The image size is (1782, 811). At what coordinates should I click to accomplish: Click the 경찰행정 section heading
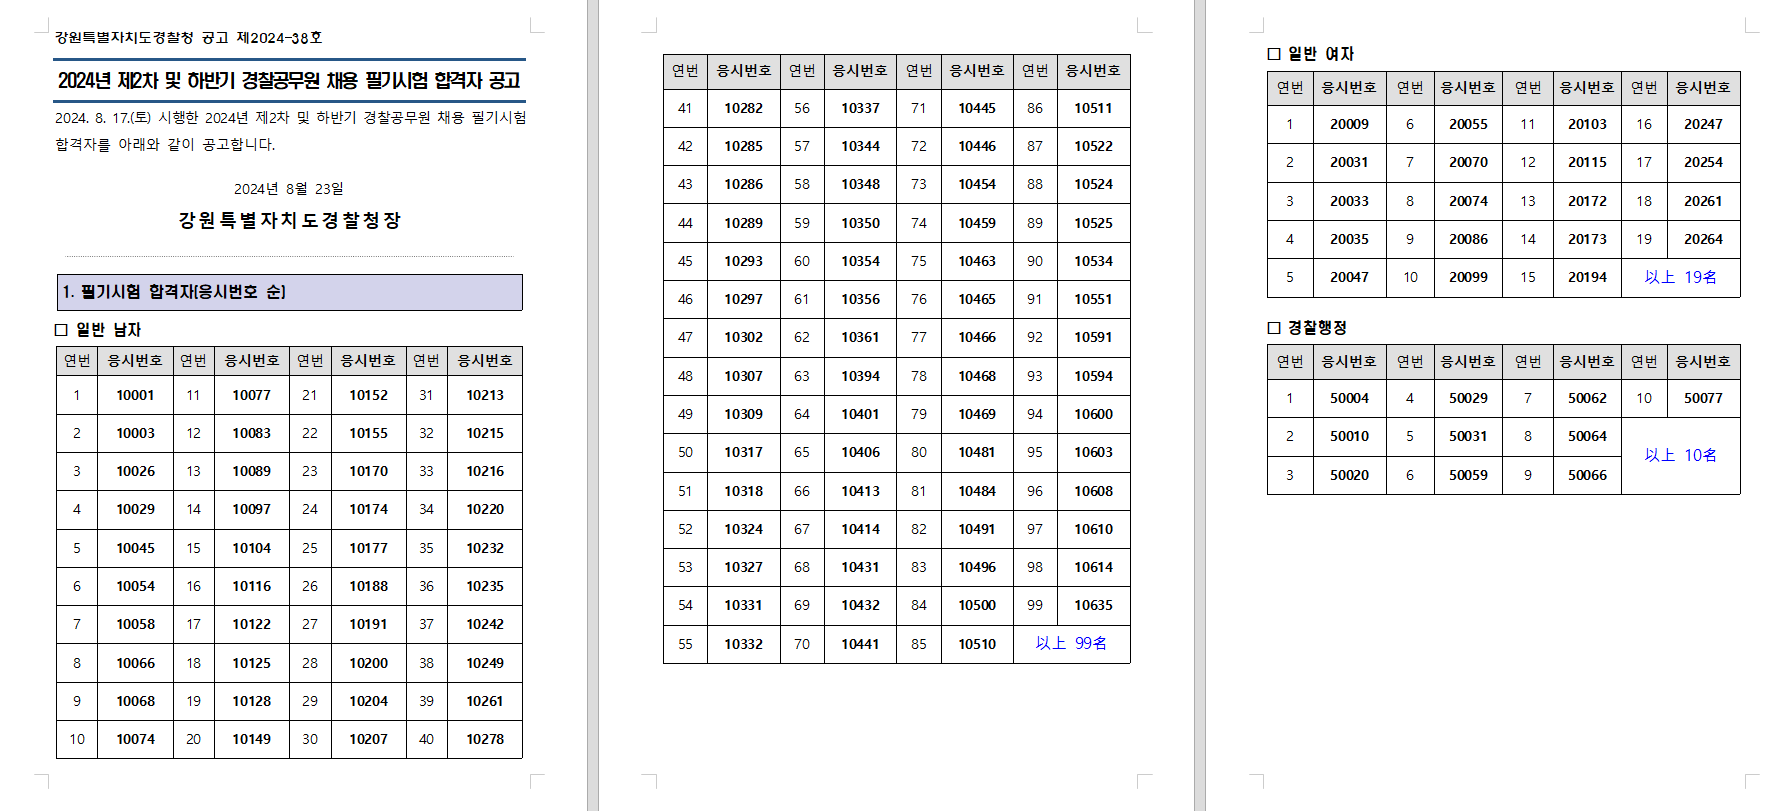pyautogui.click(x=1317, y=328)
